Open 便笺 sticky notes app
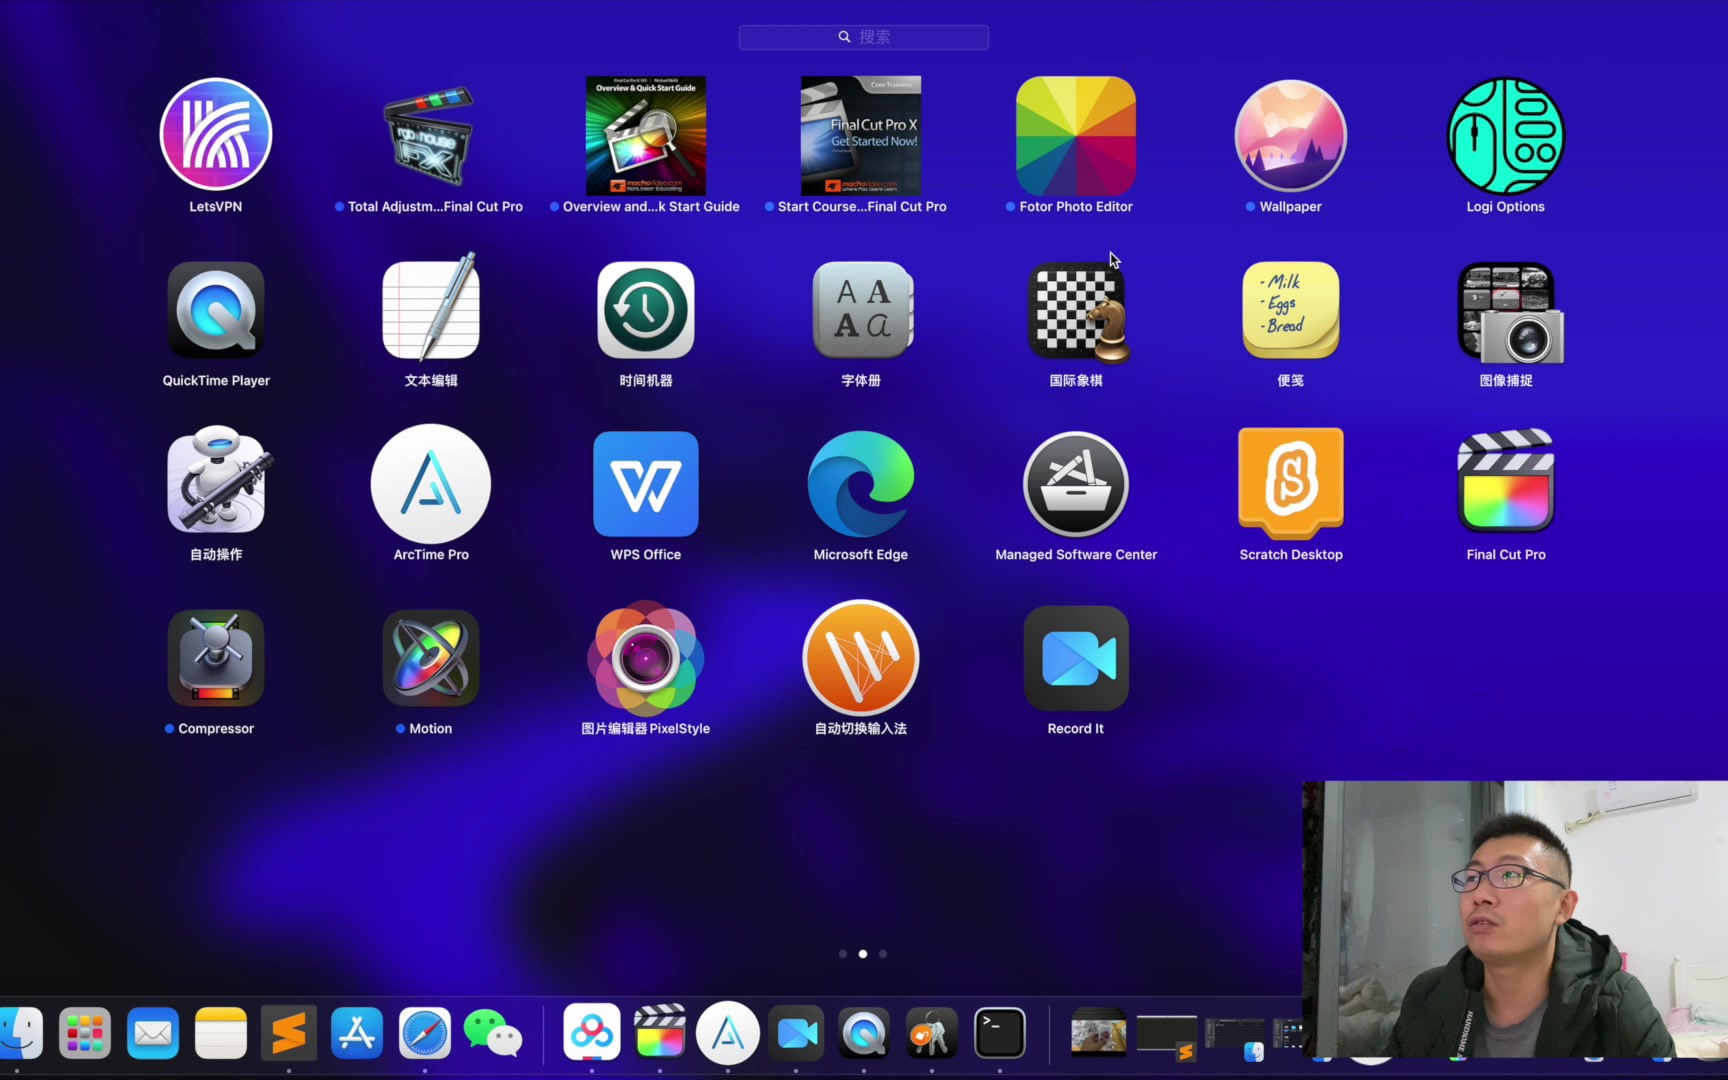 tap(1291, 310)
